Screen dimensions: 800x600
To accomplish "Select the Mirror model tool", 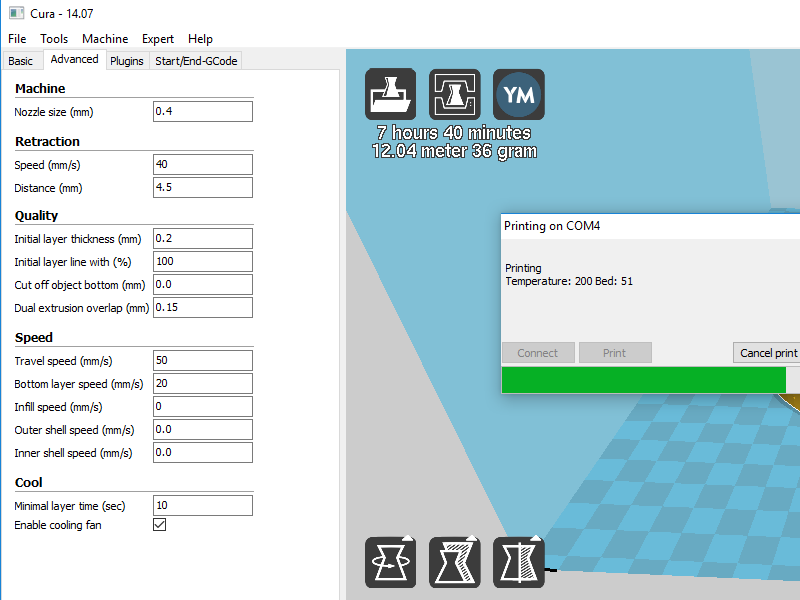I will pyautogui.click(x=519, y=562).
